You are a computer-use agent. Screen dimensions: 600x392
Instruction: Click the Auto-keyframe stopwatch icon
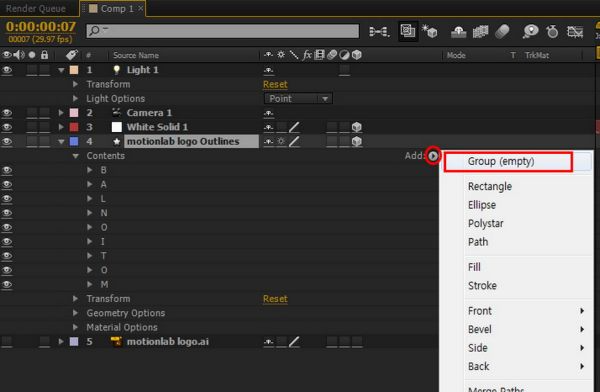click(552, 32)
